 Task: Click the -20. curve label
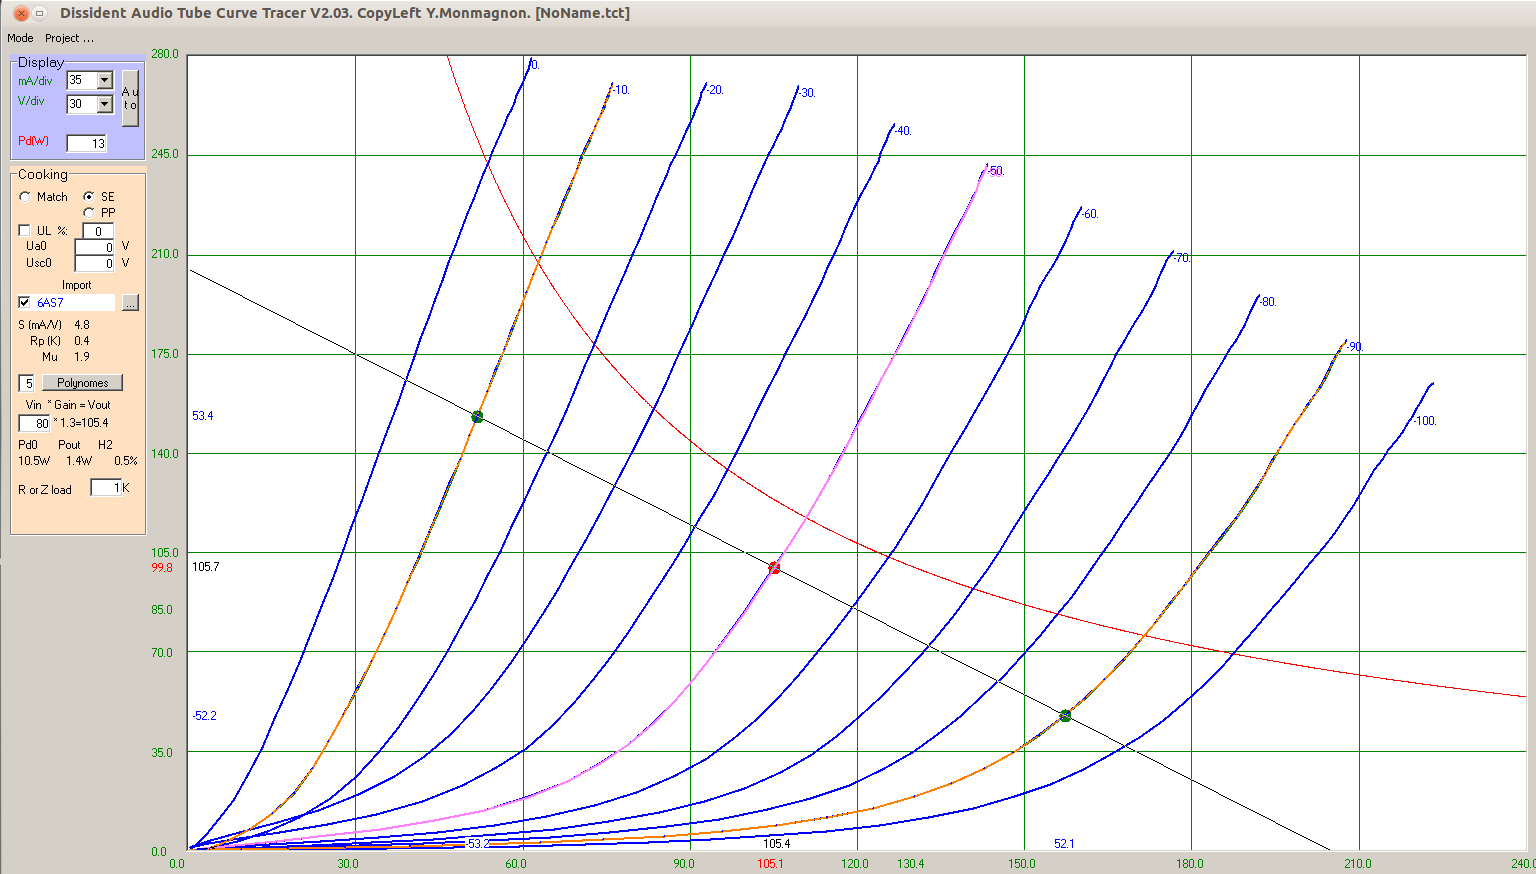tap(714, 90)
